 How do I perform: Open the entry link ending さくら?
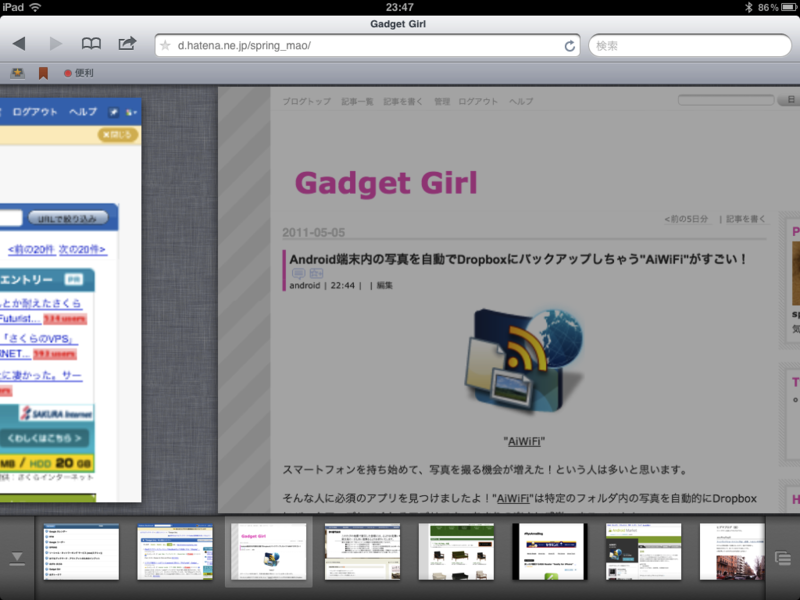click(40, 303)
